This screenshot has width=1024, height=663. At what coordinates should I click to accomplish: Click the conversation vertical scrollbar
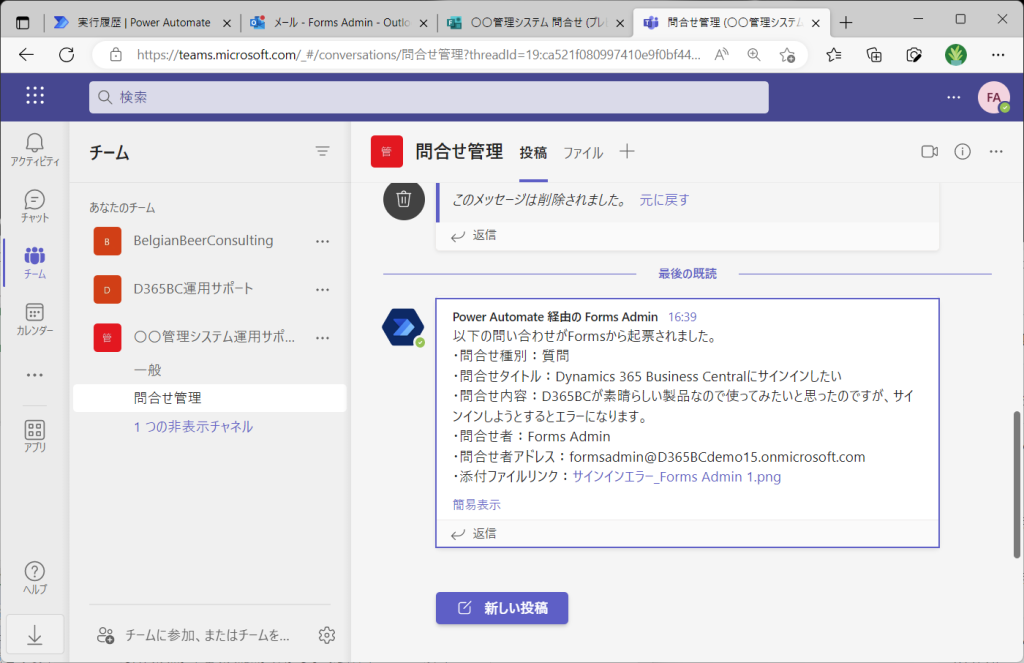tap(1017, 485)
